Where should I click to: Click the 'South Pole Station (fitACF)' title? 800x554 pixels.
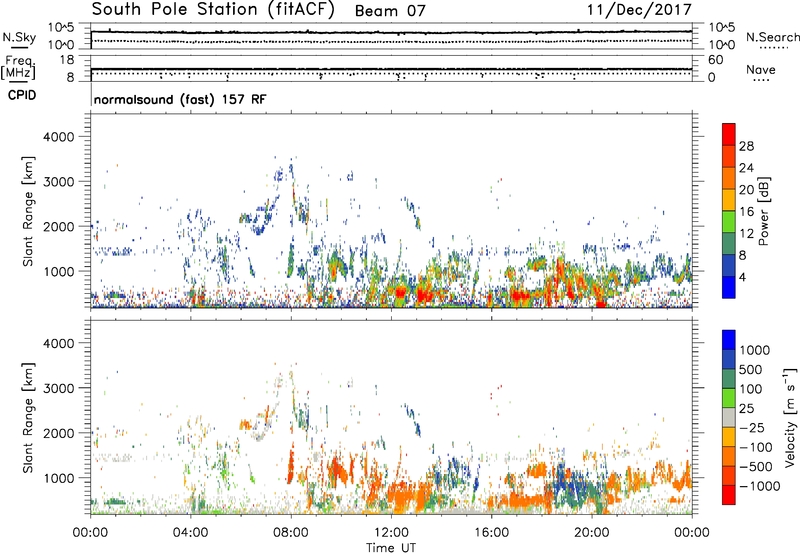point(213,10)
